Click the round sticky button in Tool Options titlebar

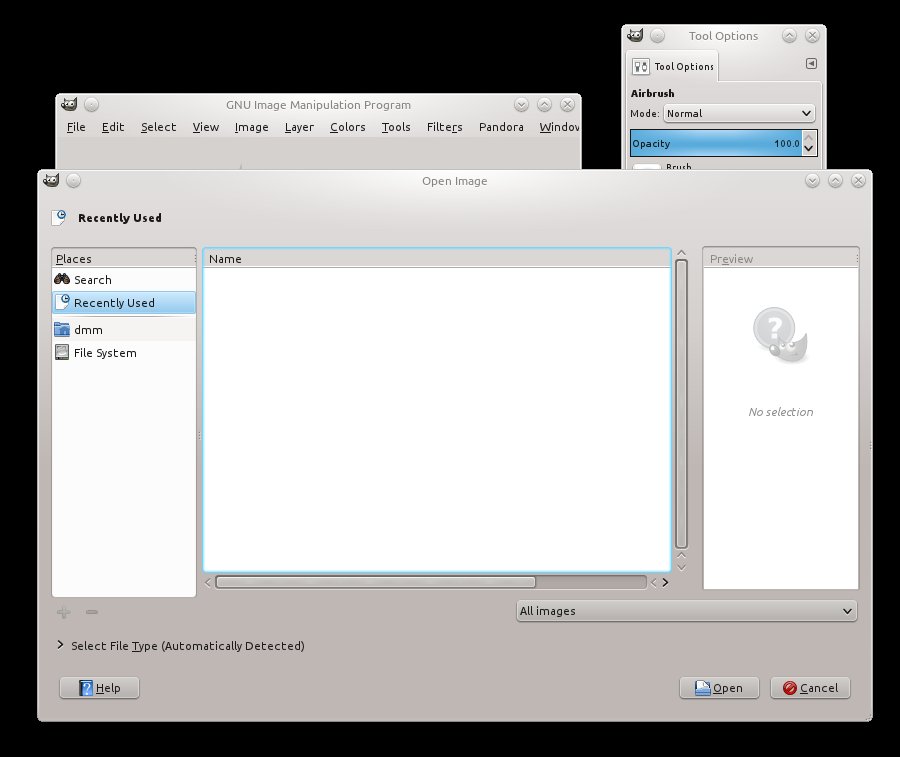(x=657, y=36)
